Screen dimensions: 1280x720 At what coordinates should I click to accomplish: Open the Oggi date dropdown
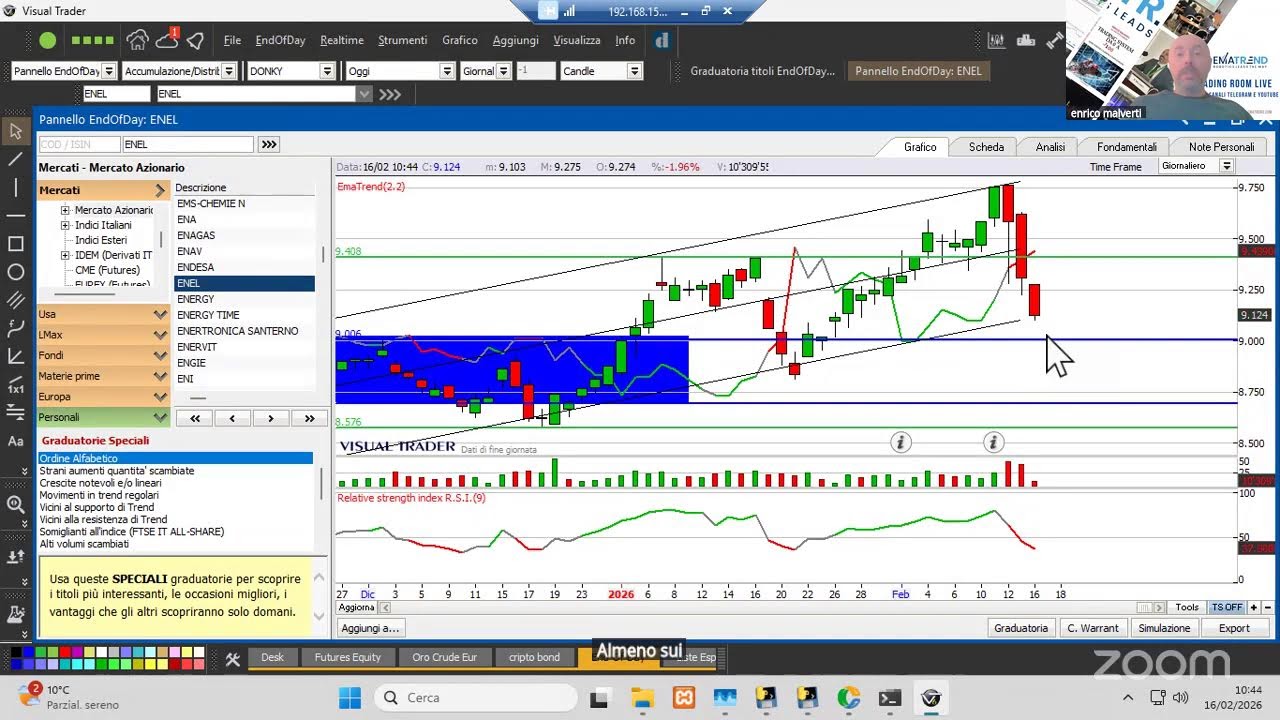click(x=447, y=71)
